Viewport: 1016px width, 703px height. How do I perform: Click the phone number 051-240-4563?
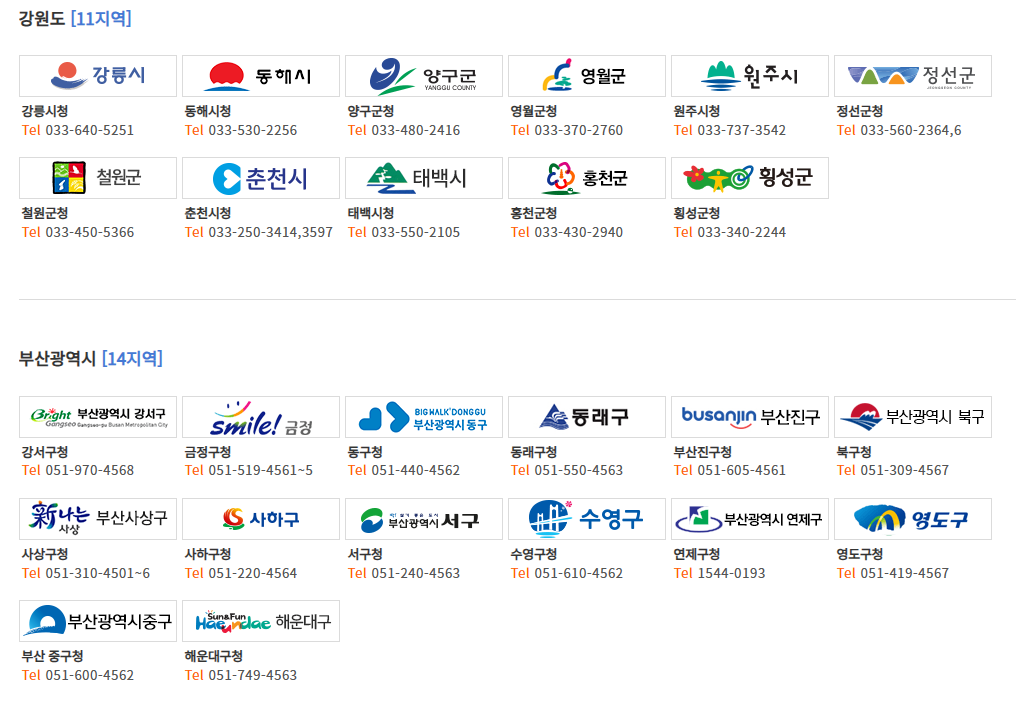click(415, 573)
